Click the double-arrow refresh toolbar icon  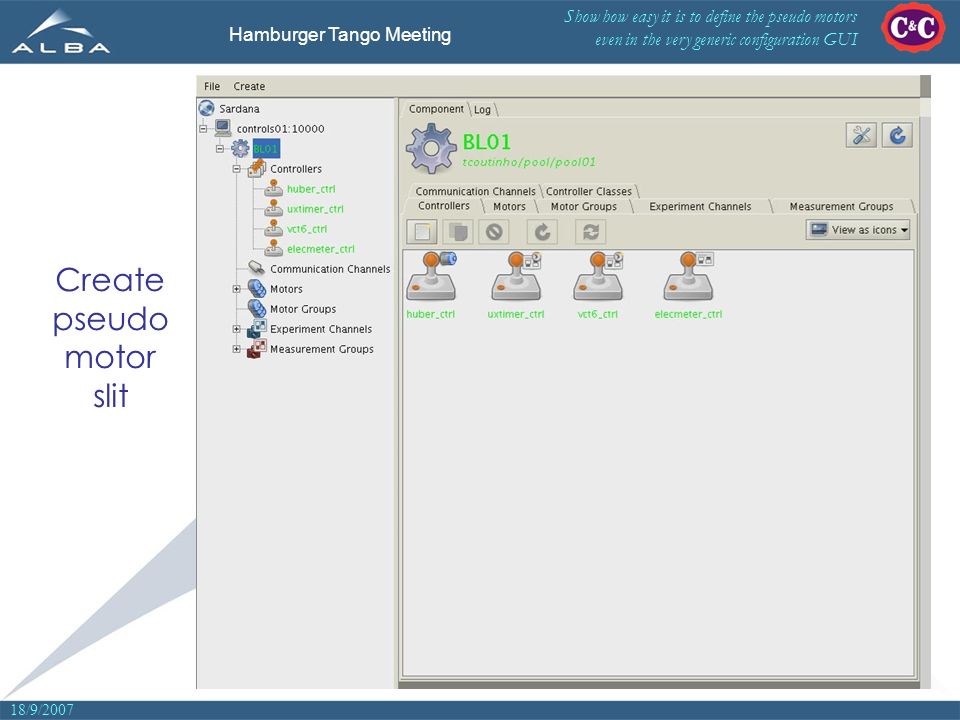(590, 232)
